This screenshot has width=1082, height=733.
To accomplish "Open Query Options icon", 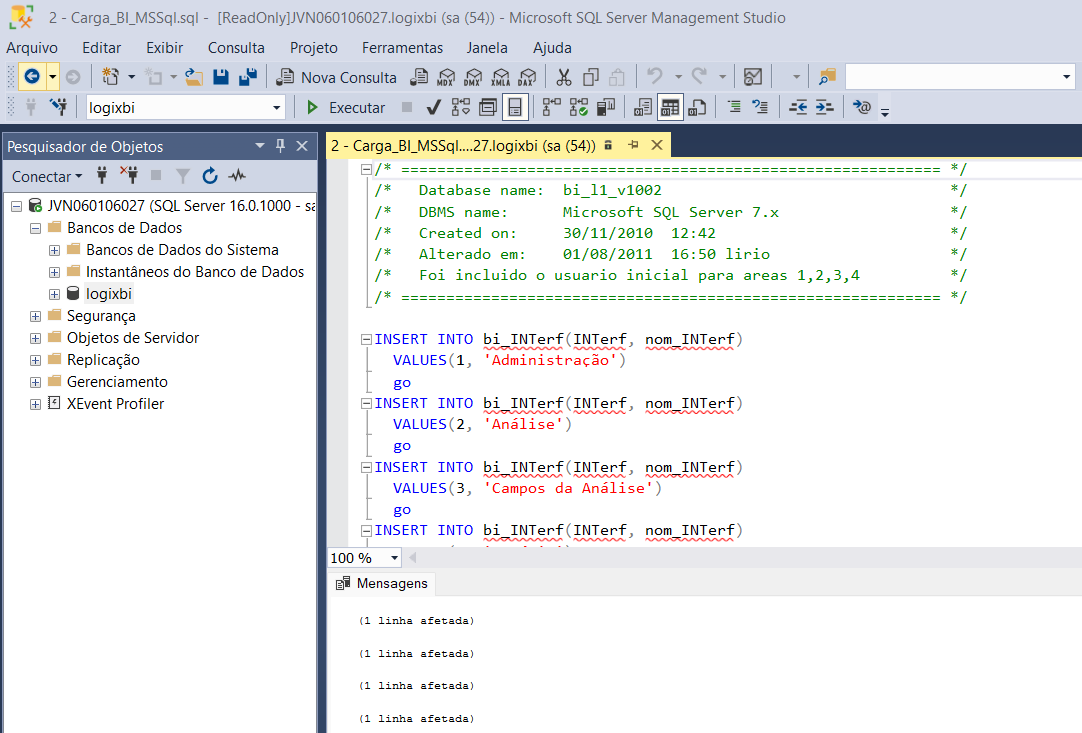I will click(488, 107).
